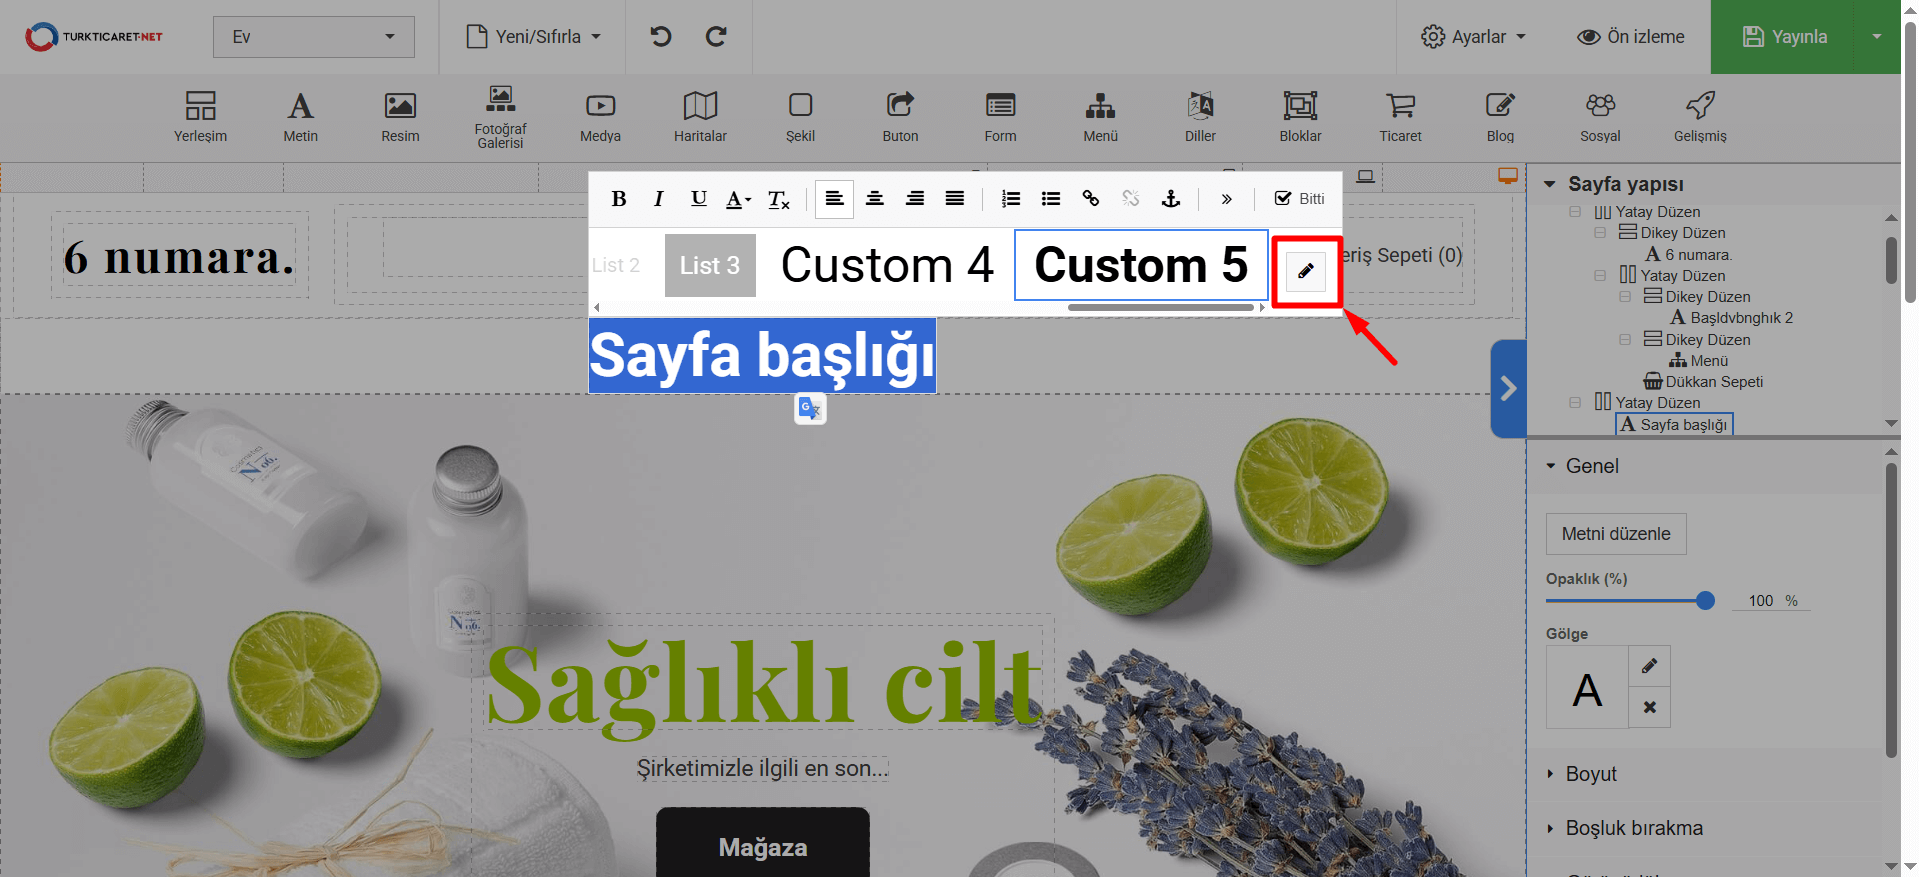Select the Blog tool
The image size is (1919, 877).
[1500, 117]
